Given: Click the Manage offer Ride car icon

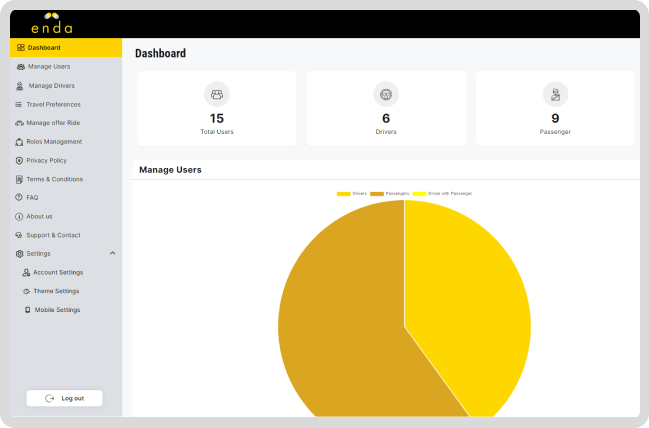Looking at the screenshot, I should [x=19, y=123].
